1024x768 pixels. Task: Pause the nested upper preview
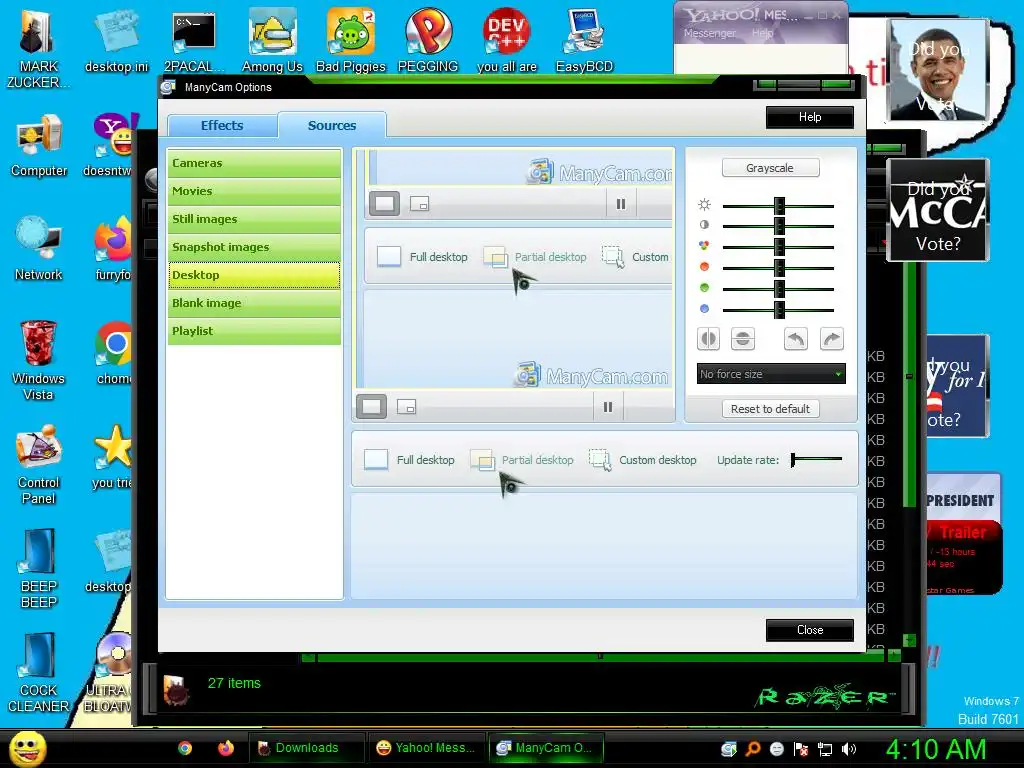pos(621,204)
